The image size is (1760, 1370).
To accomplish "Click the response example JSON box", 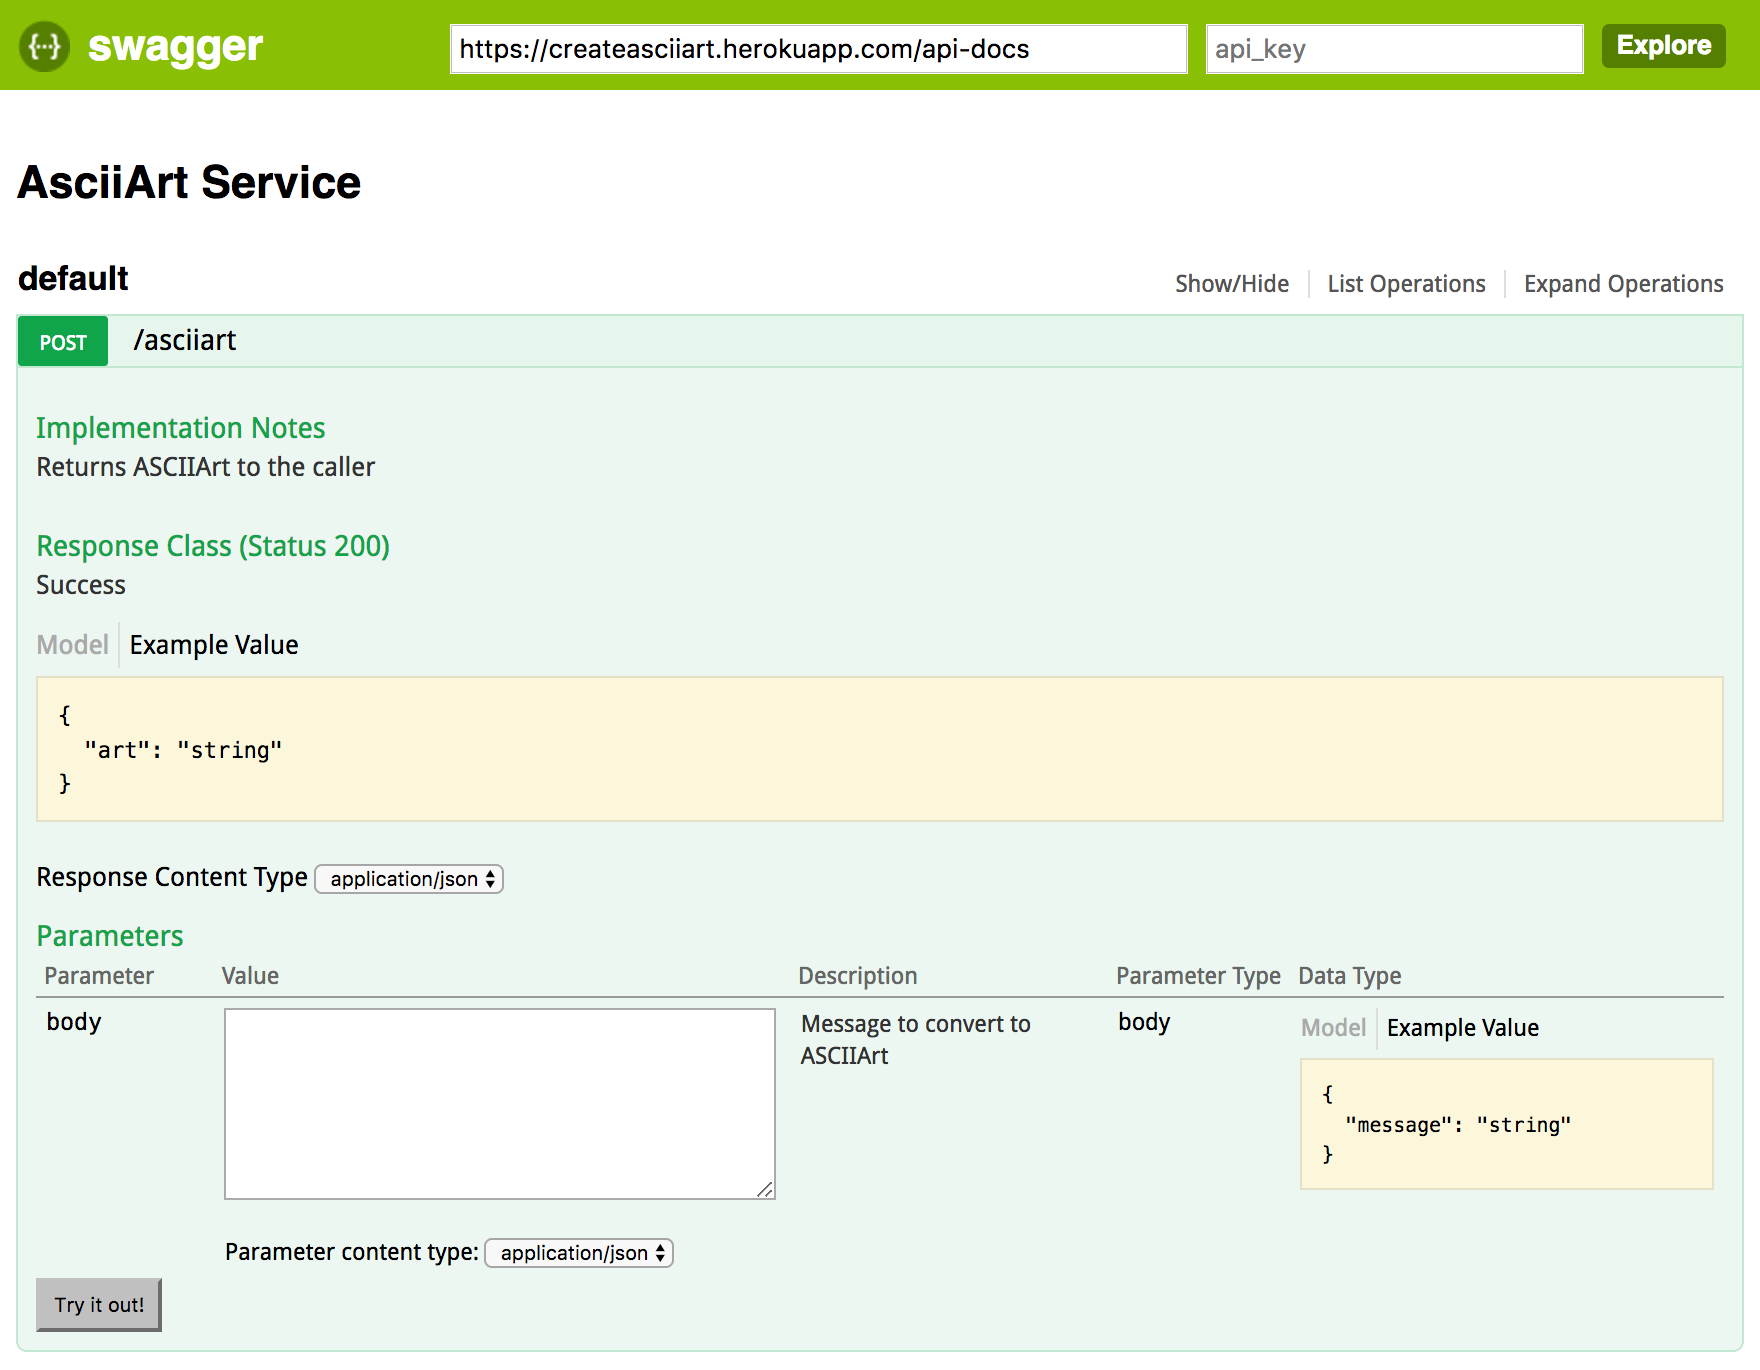I will pos(879,749).
